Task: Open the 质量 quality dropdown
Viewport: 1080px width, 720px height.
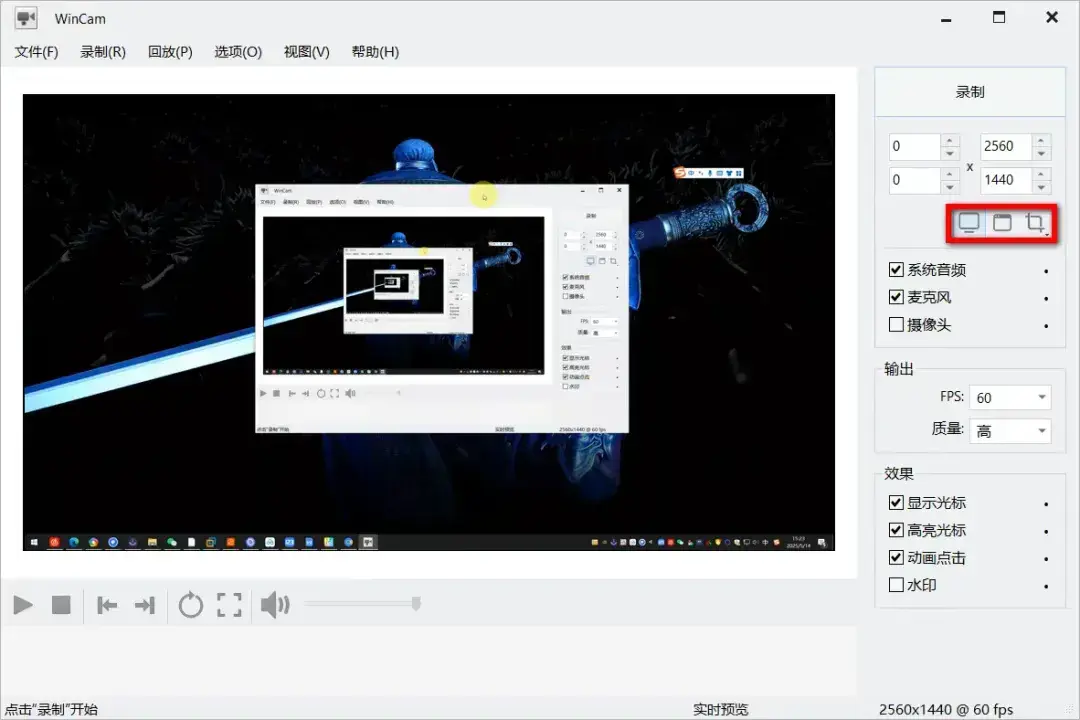Action: tap(1010, 430)
